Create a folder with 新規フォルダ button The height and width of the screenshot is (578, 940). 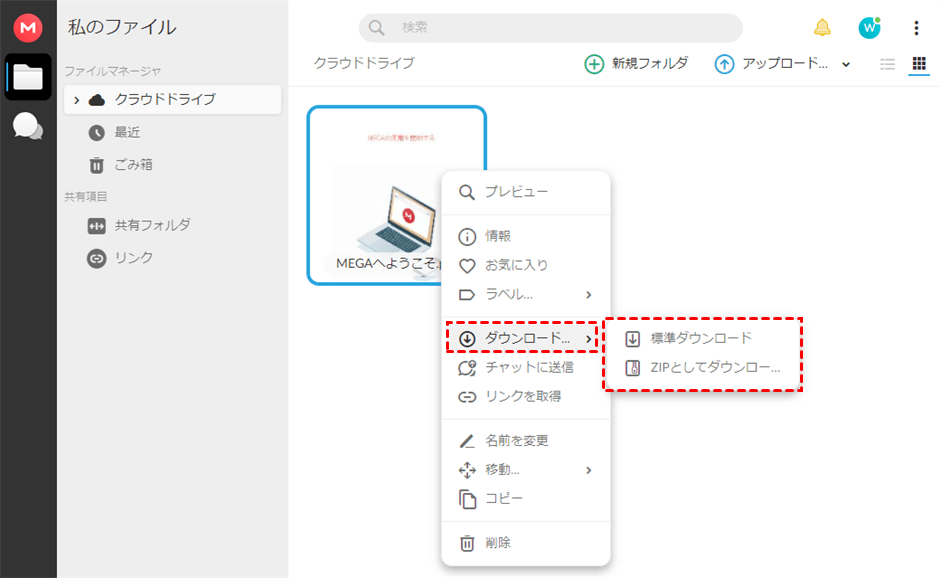(x=636, y=64)
